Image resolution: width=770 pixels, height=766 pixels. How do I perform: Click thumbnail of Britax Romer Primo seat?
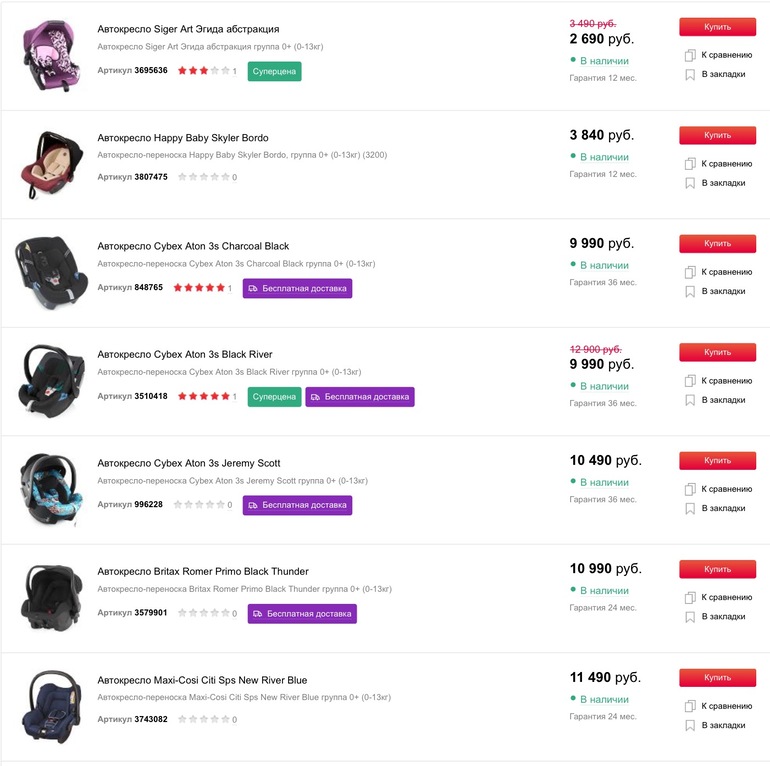tap(48, 597)
